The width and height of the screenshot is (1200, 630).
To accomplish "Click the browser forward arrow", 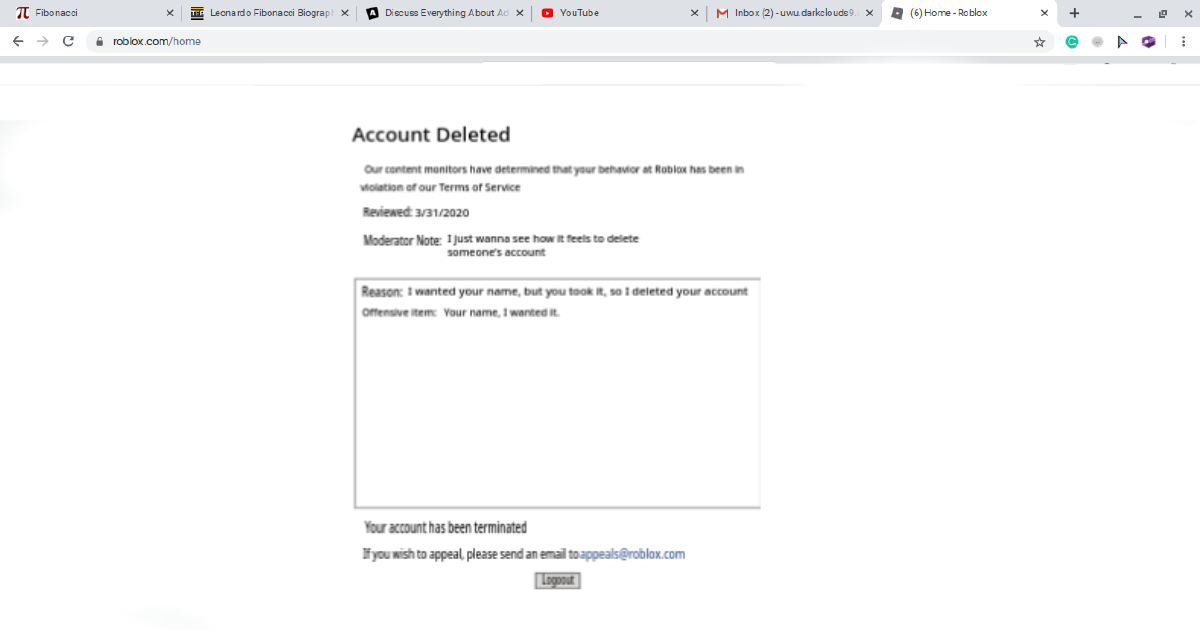I will point(42,41).
